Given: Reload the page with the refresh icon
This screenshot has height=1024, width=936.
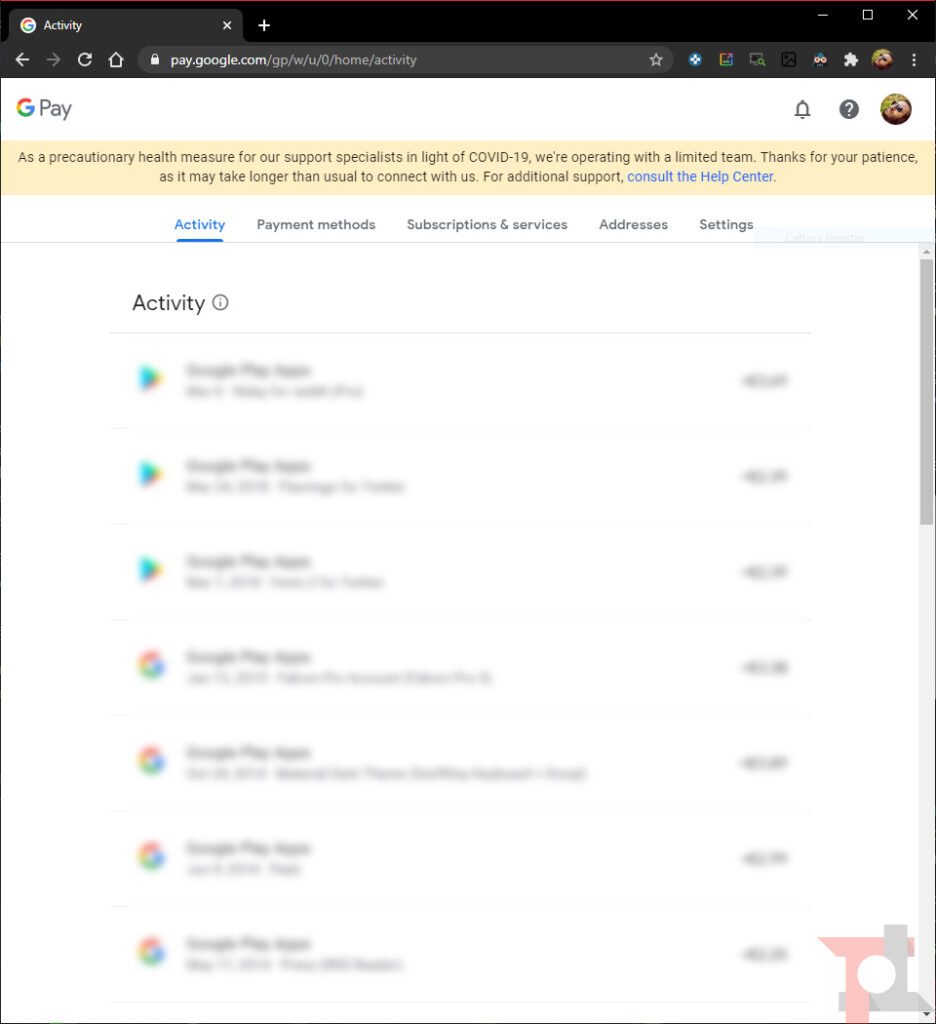Looking at the screenshot, I should tap(84, 59).
